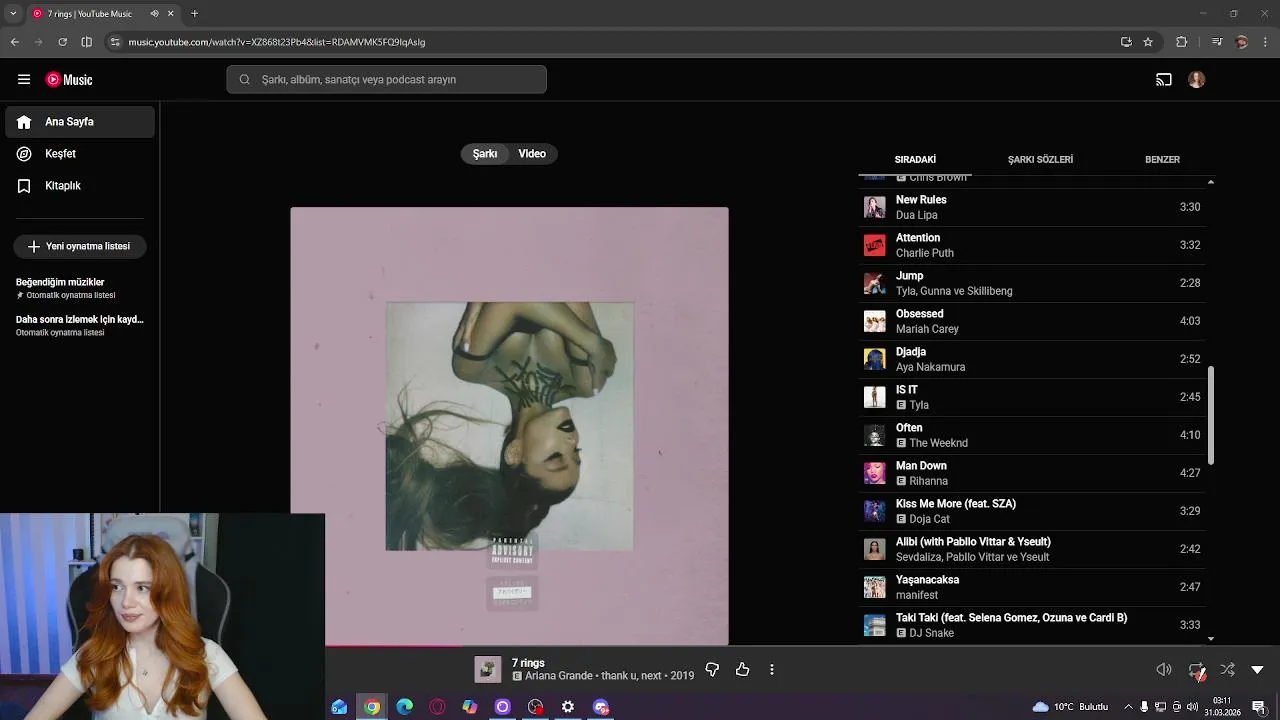
Task: Click the song progress bar above the player
Action: point(640,646)
